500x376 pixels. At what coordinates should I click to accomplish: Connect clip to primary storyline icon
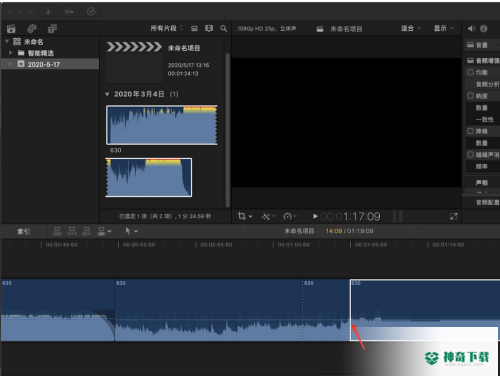(57, 231)
